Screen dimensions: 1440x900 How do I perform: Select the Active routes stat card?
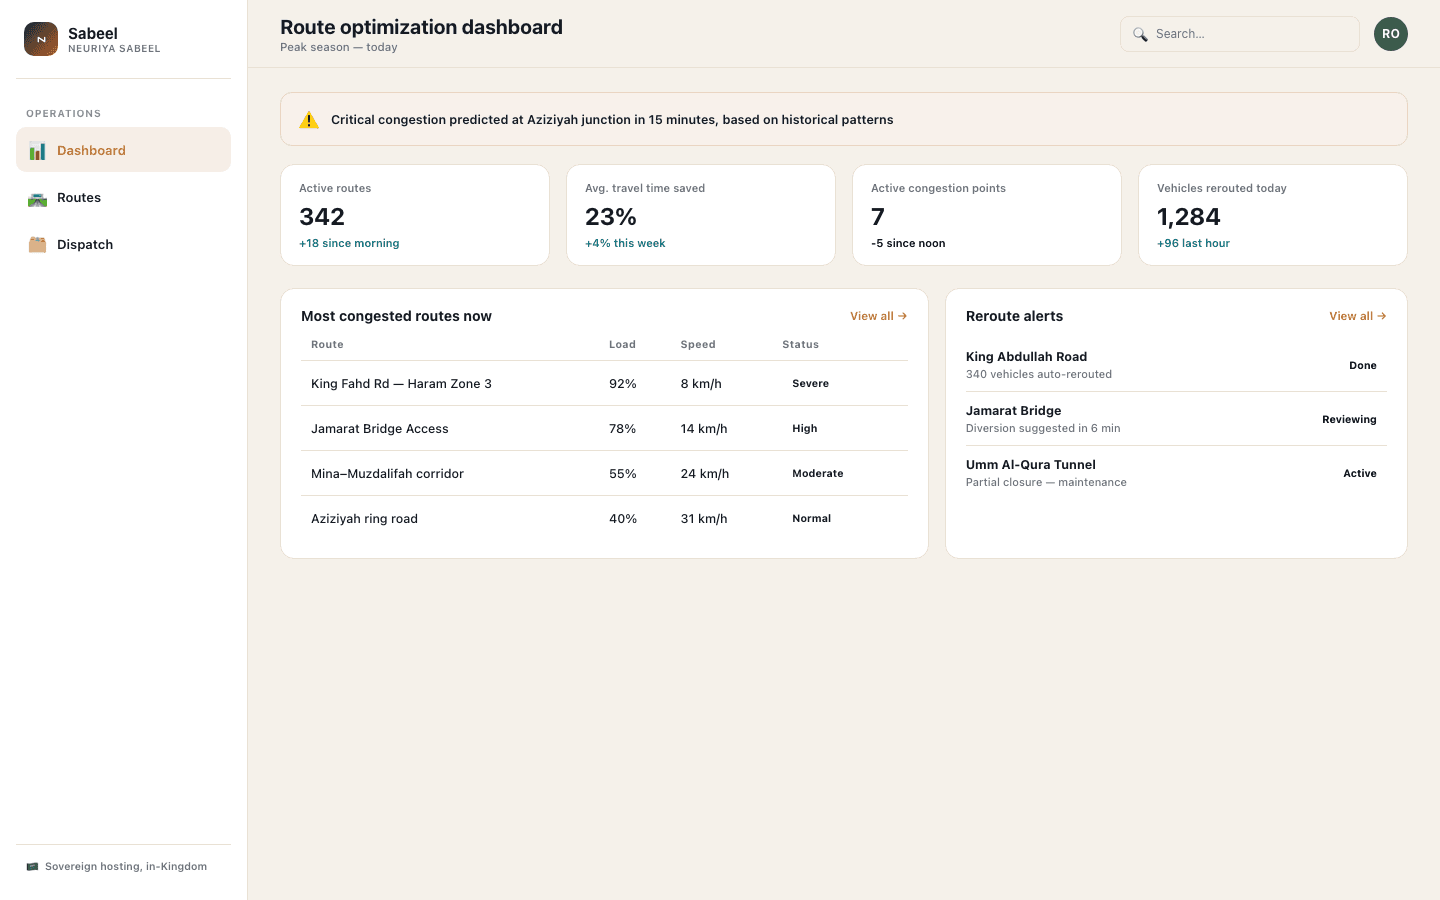click(x=415, y=215)
